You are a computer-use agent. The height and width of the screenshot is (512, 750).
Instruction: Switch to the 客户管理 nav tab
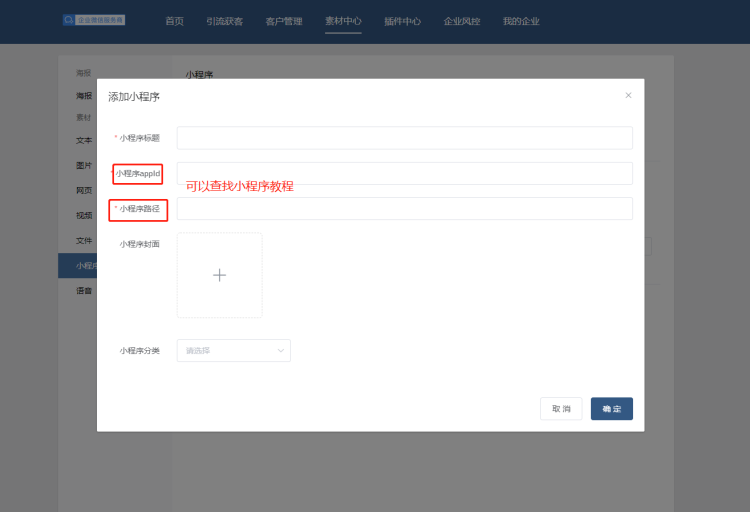(x=284, y=21)
